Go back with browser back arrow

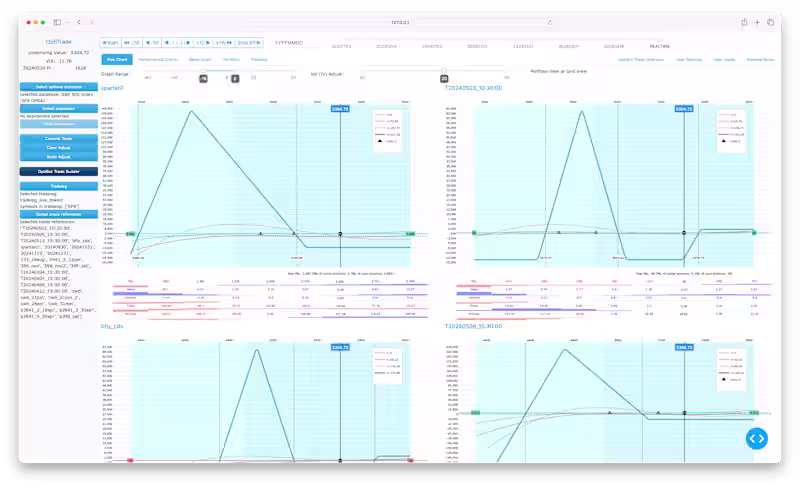[x=79, y=22]
